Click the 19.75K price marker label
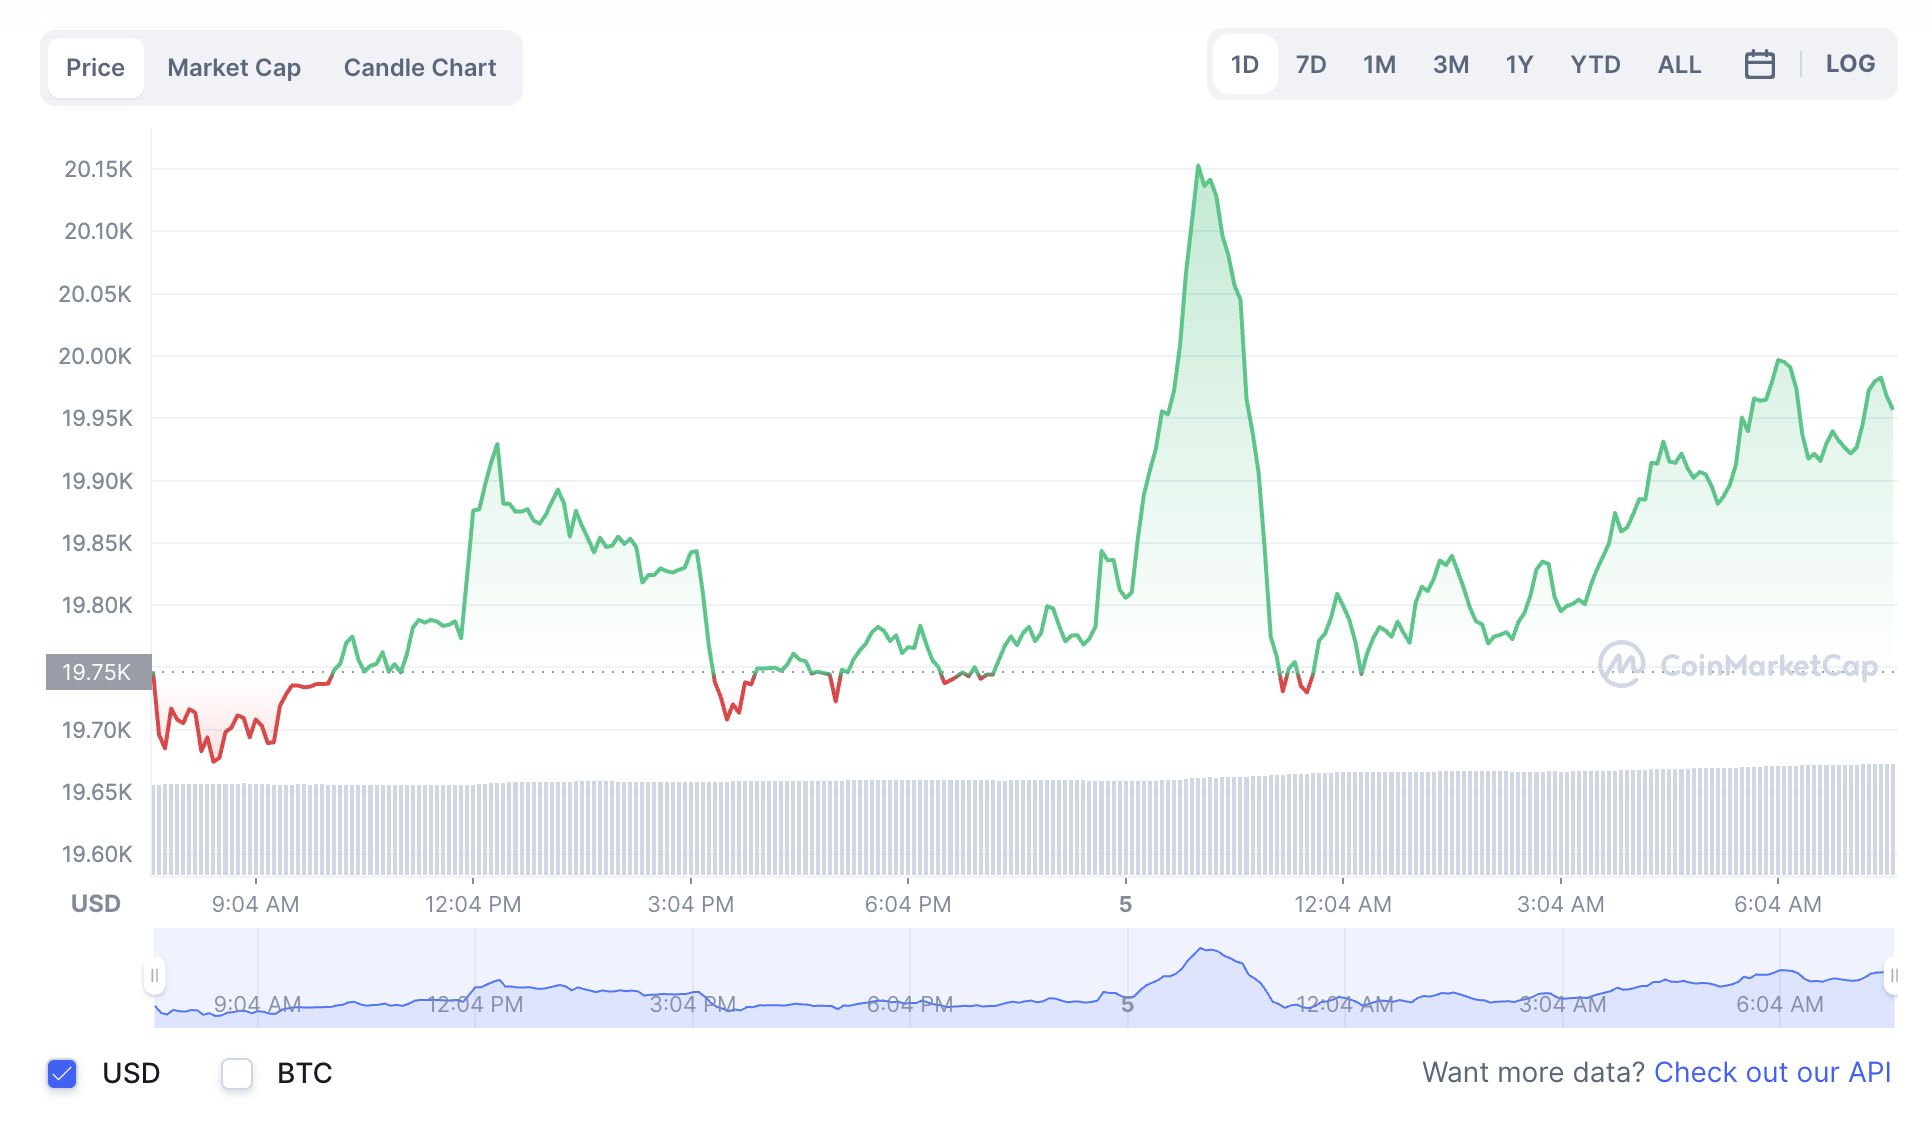Screen dimensions: 1932x1124 [98, 672]
